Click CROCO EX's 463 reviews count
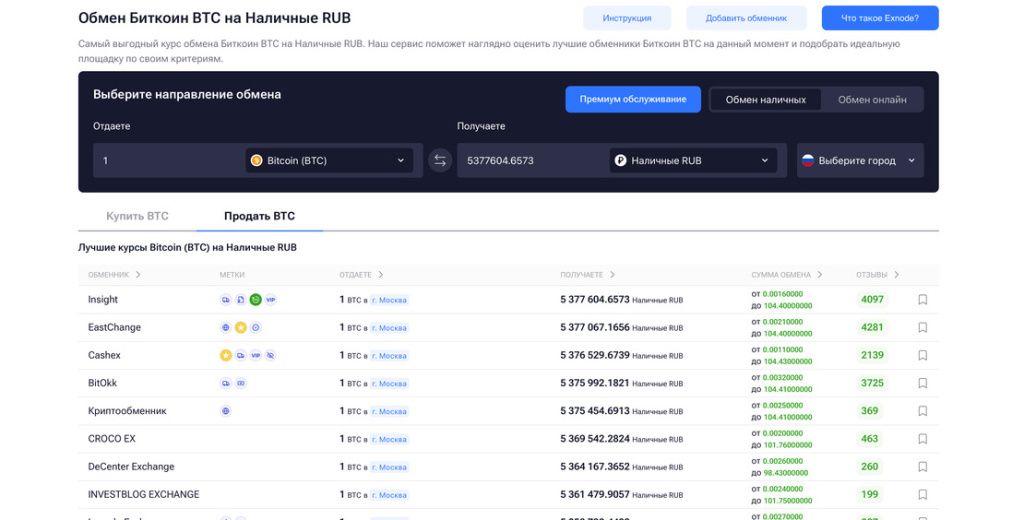This screenshot has height=520, width=1024. (x=869, y=439)
